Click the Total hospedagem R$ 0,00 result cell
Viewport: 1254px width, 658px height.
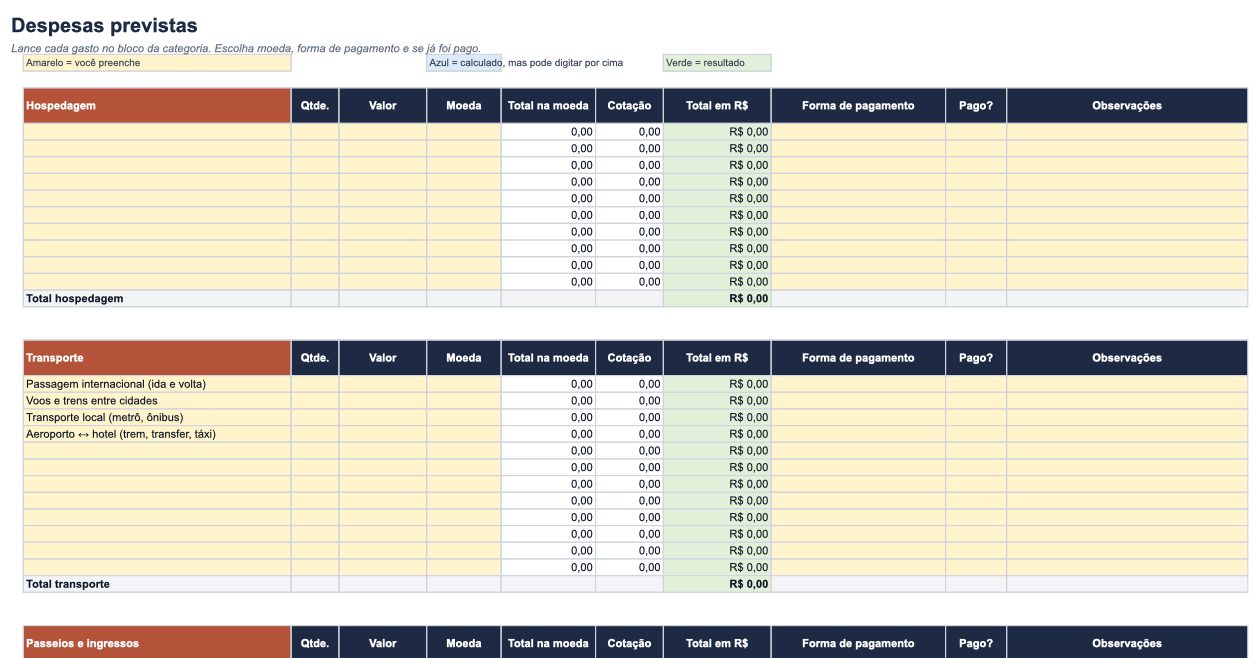pos(717,298)
